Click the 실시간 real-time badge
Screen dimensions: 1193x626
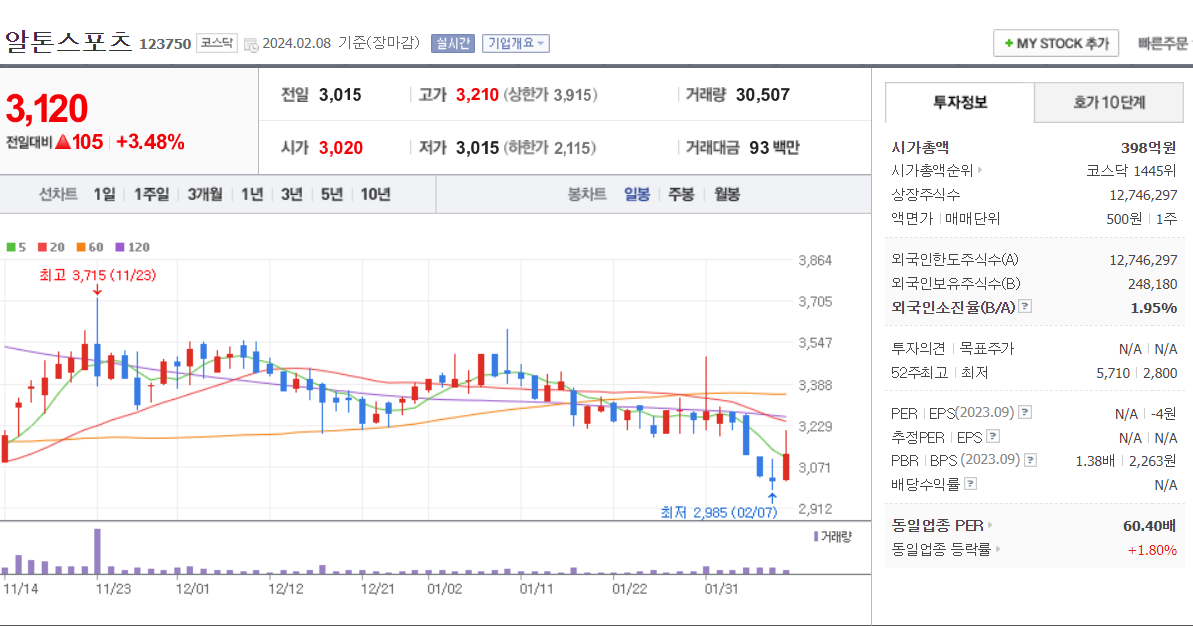pos(453,43)
